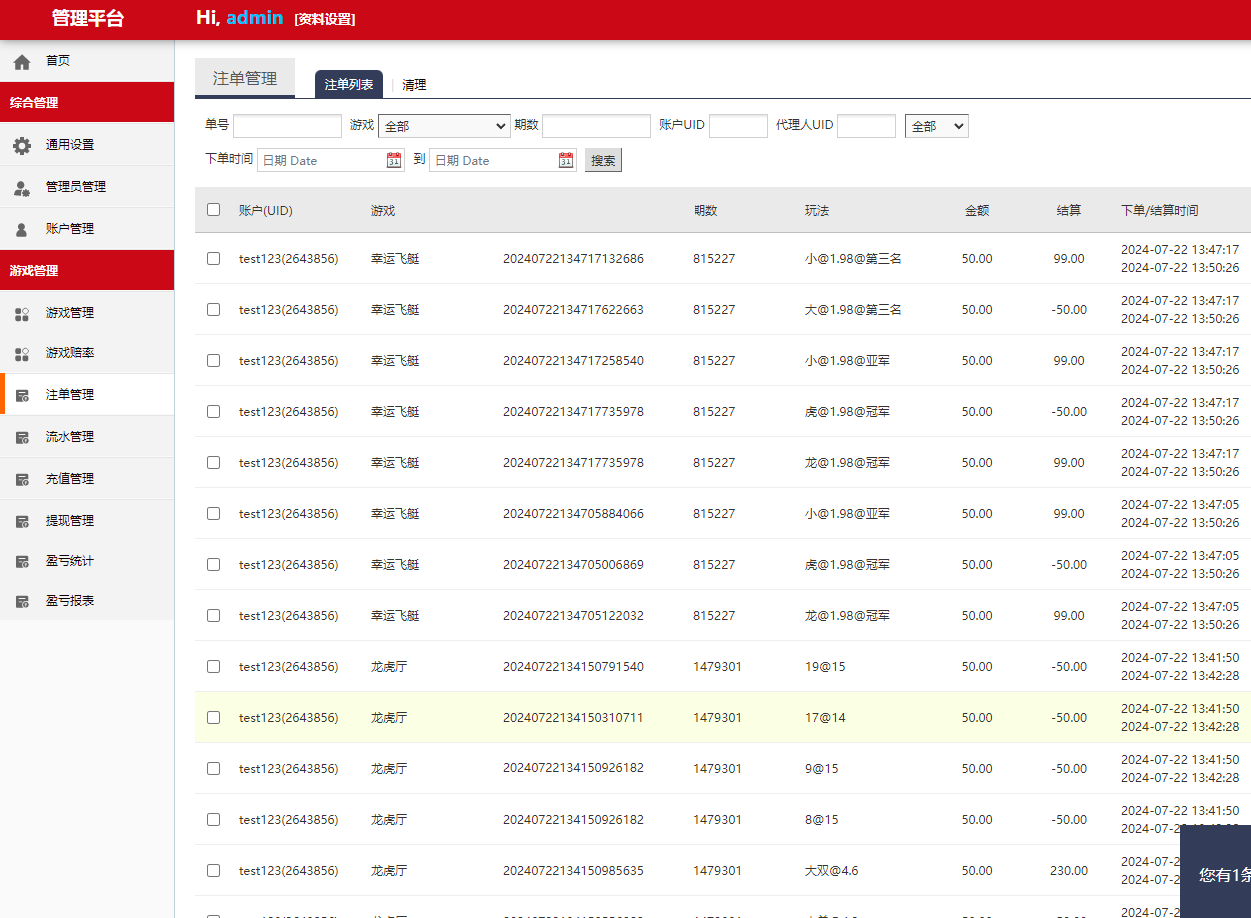The height and width of the screenshot is (918, 1251).
Task: Click the gear icon for 通用设置
Action: pyautogui.click(x=22, y=145)
